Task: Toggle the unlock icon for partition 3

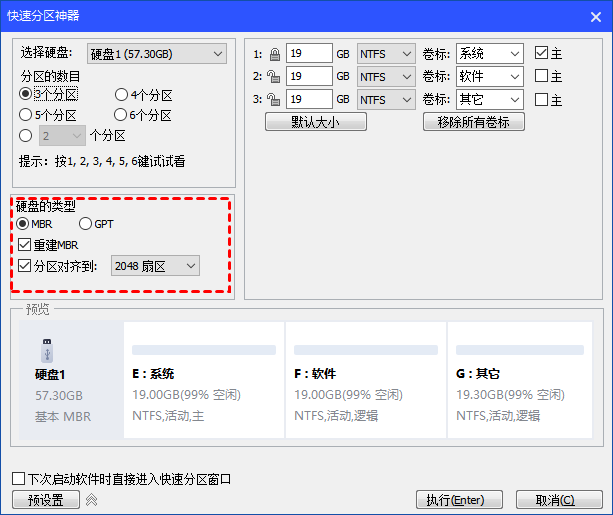Action: [274, 100]
